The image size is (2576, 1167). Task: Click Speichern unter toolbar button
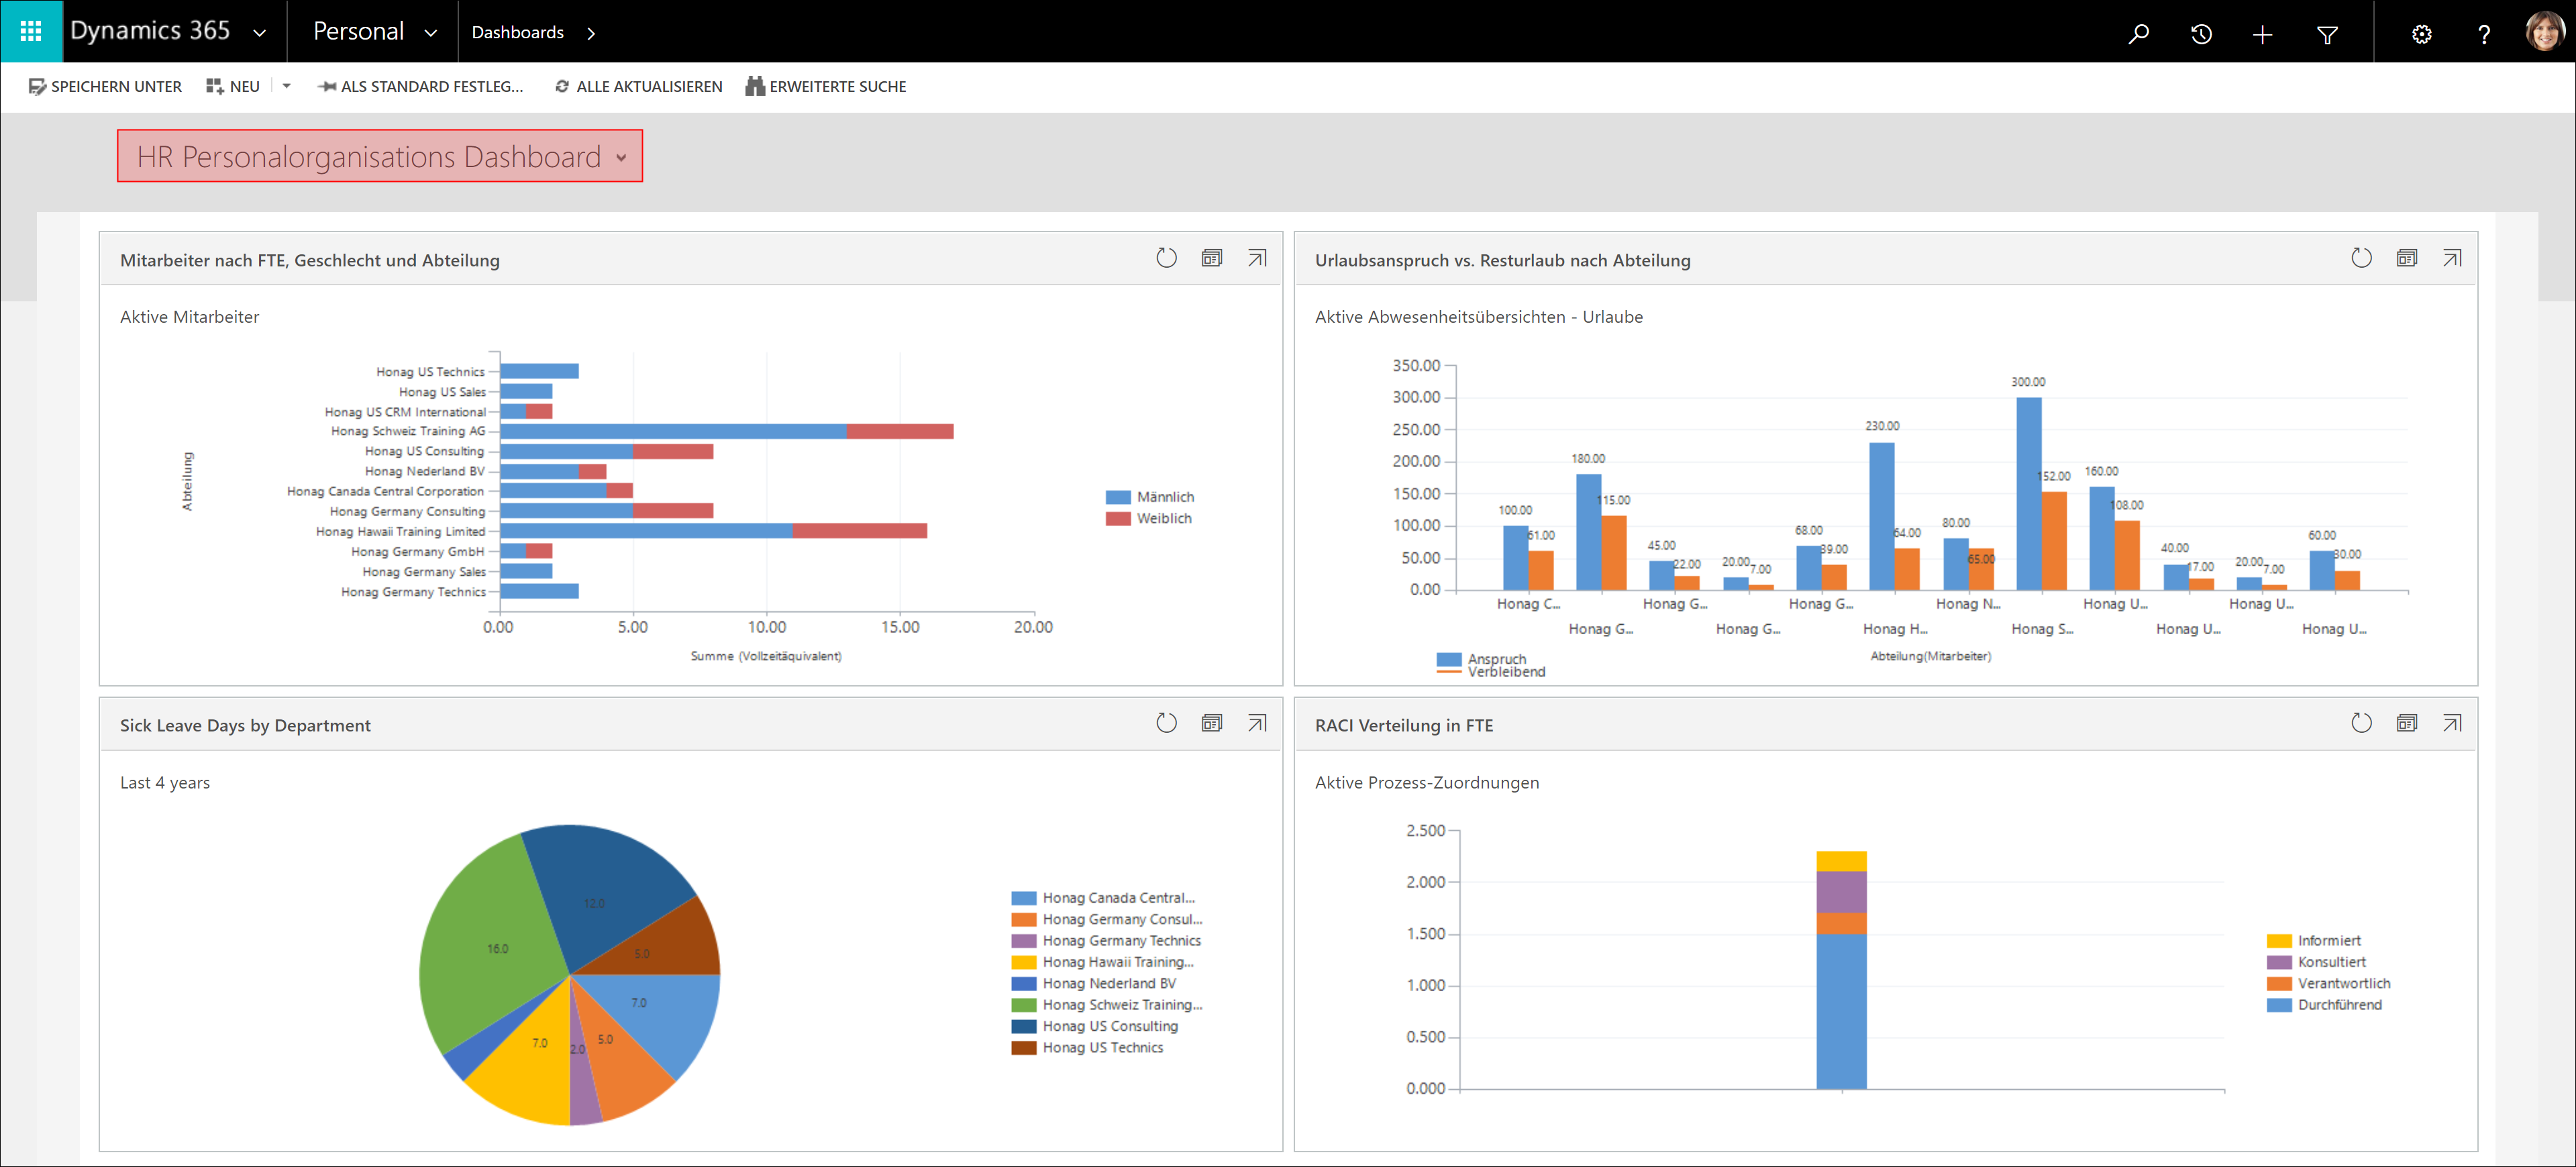pos(105,87)
